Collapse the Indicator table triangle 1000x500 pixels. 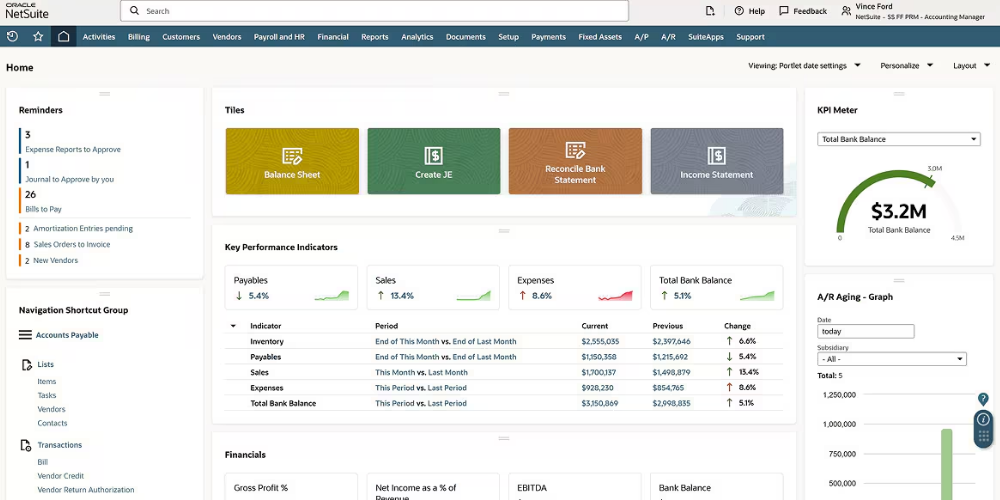(233, 326)
